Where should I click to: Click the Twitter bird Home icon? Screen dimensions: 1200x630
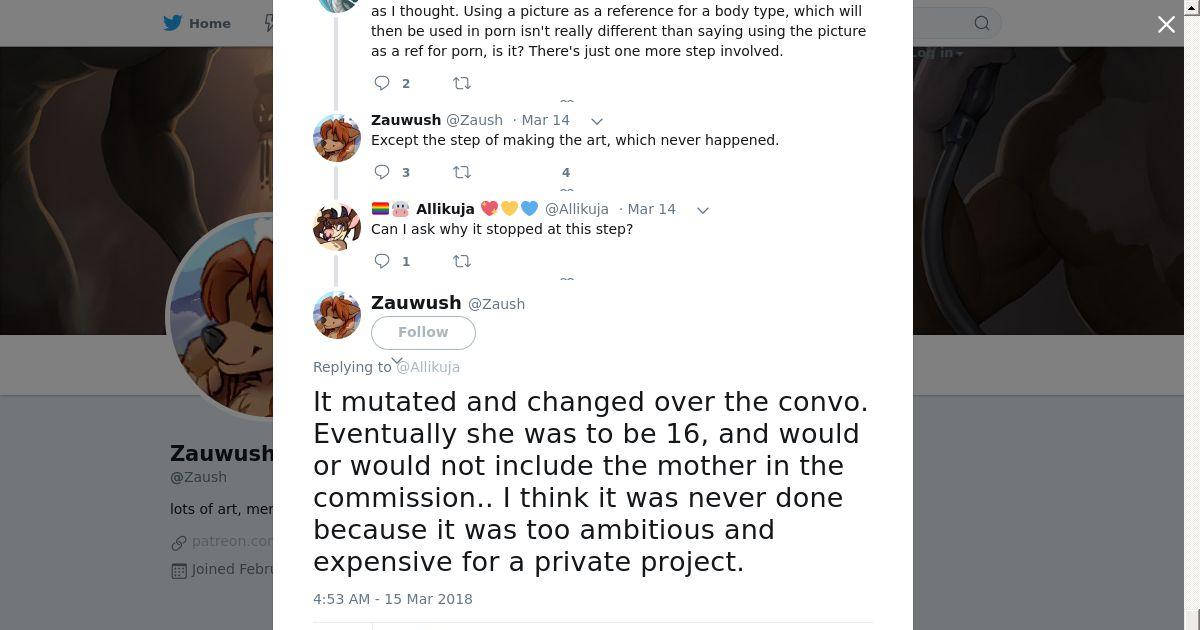[x=173, y=23]
